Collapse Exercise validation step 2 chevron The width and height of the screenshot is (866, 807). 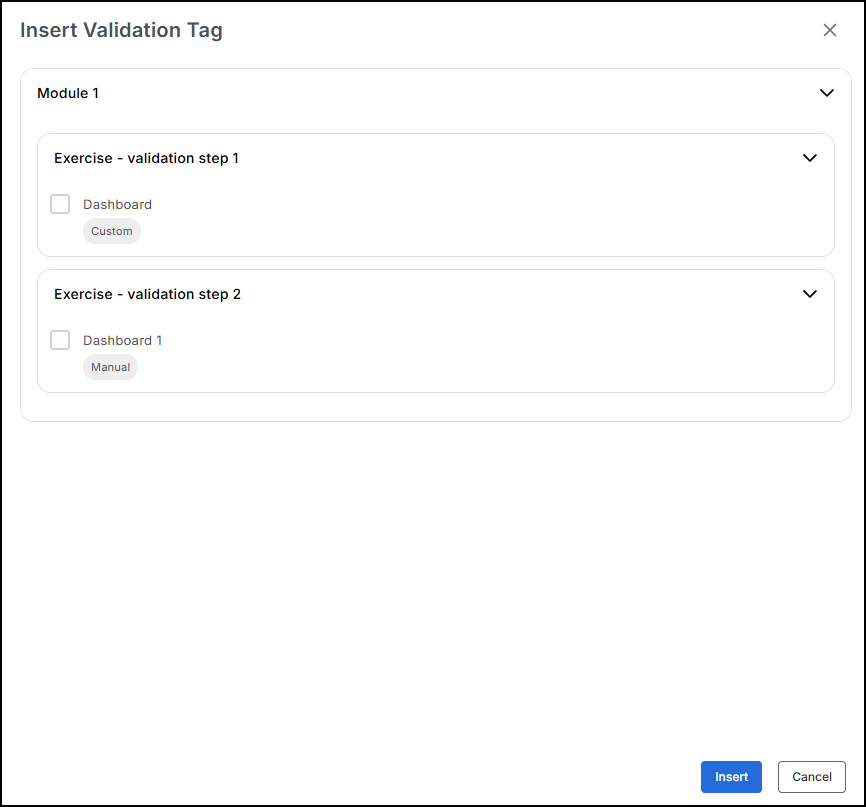(x=810, y=294)
